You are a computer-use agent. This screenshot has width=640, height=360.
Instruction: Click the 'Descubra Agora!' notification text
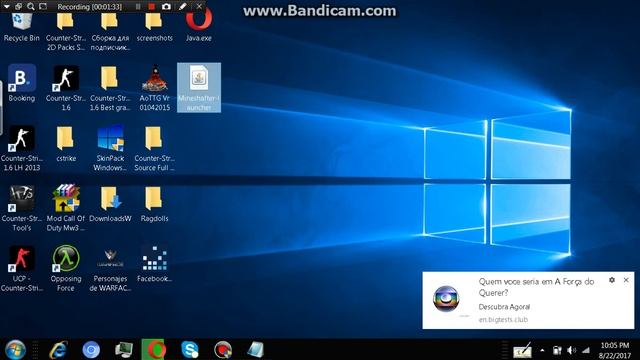(504, 307)
